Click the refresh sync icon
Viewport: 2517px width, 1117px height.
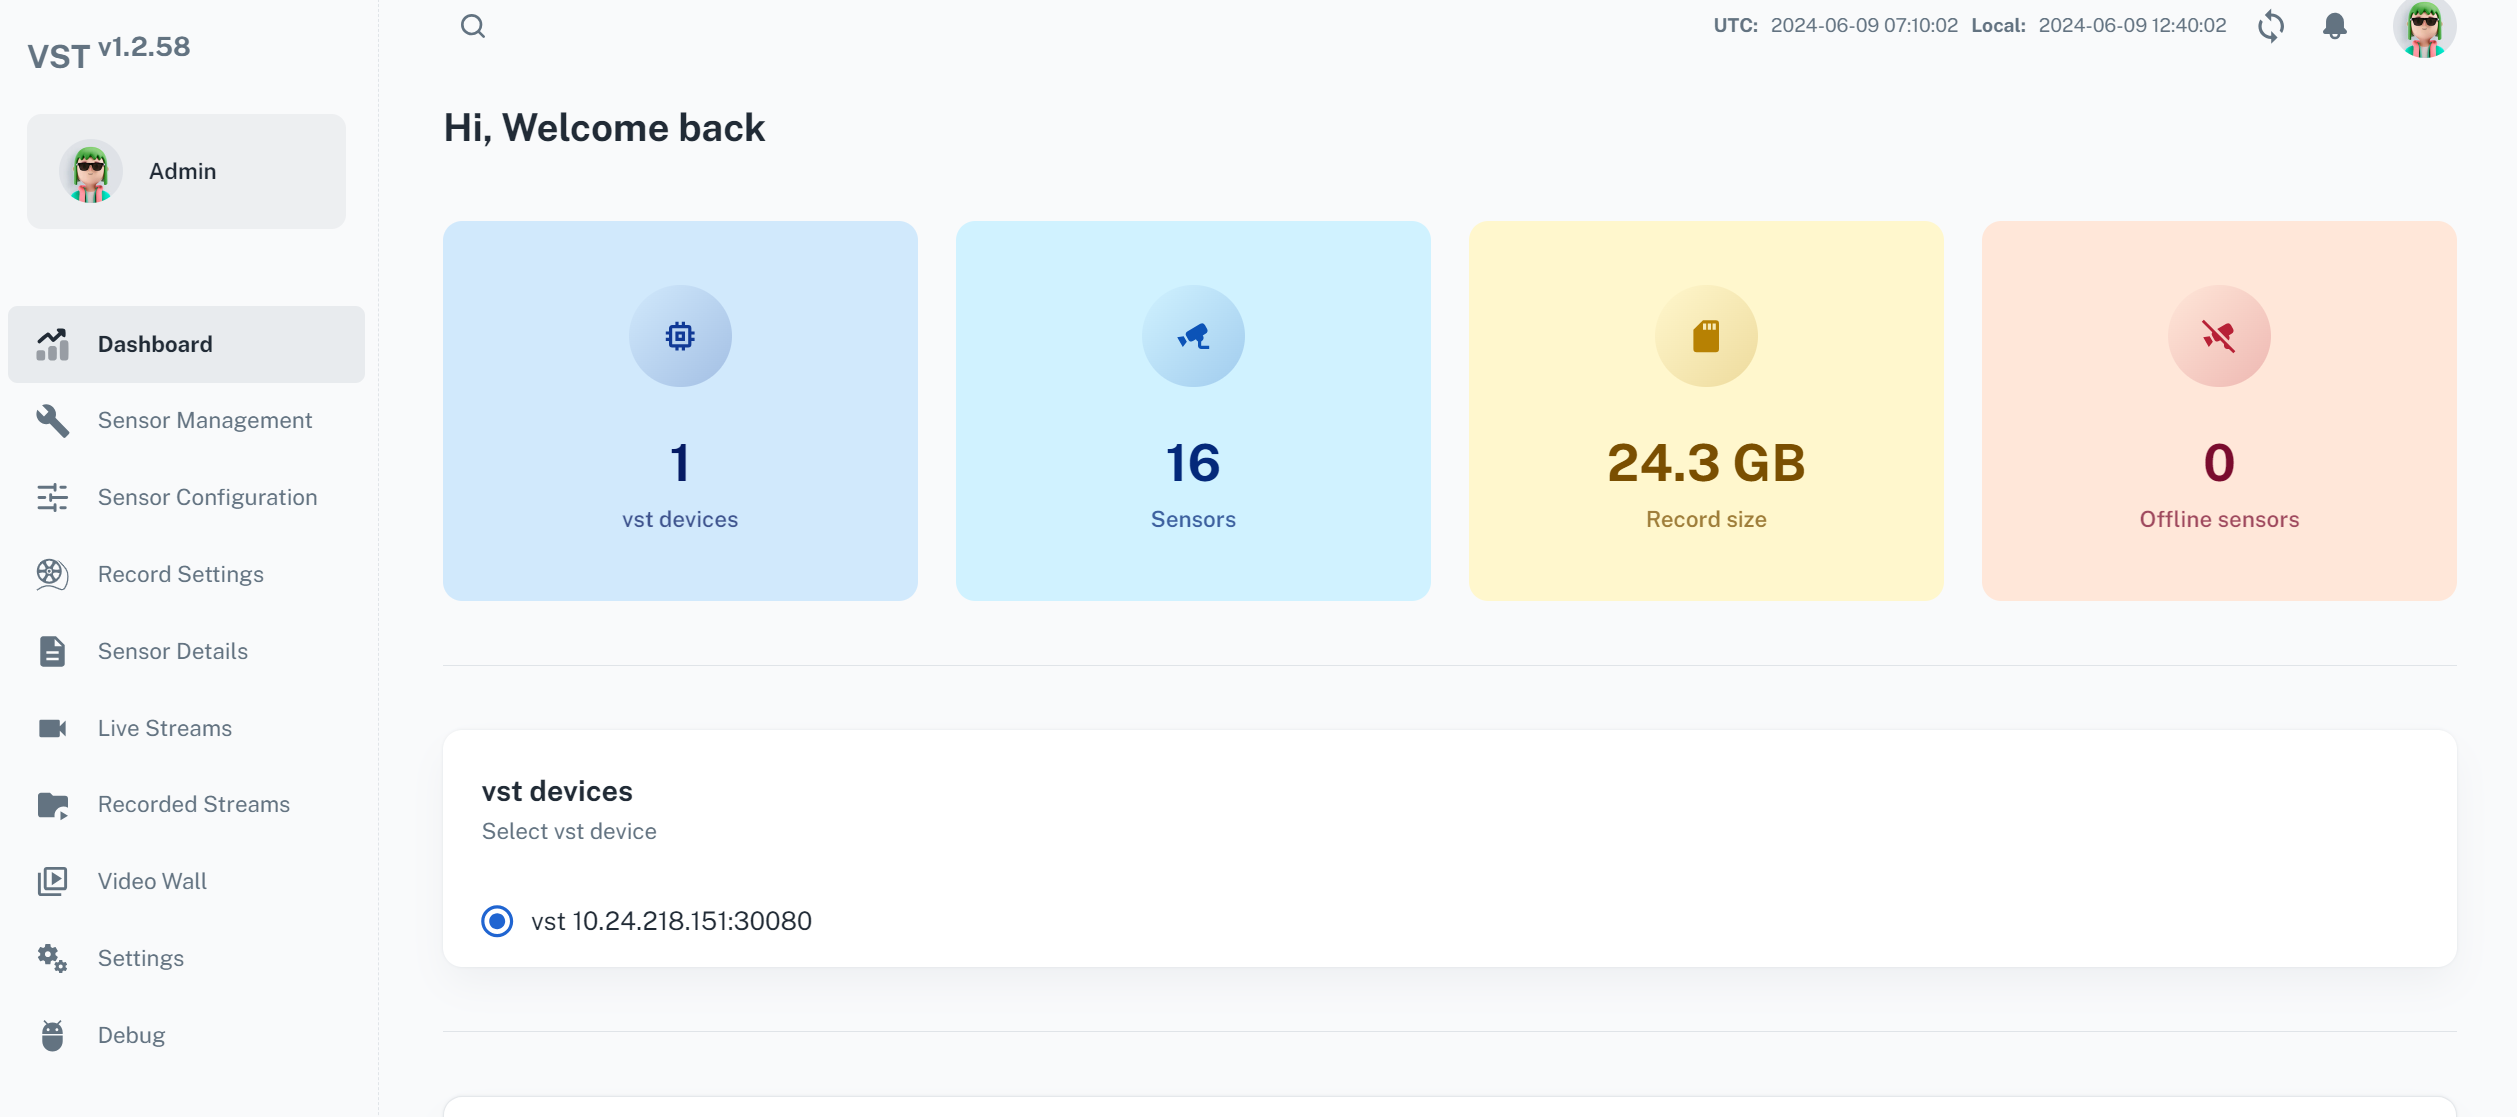(x=2271, y=26)
